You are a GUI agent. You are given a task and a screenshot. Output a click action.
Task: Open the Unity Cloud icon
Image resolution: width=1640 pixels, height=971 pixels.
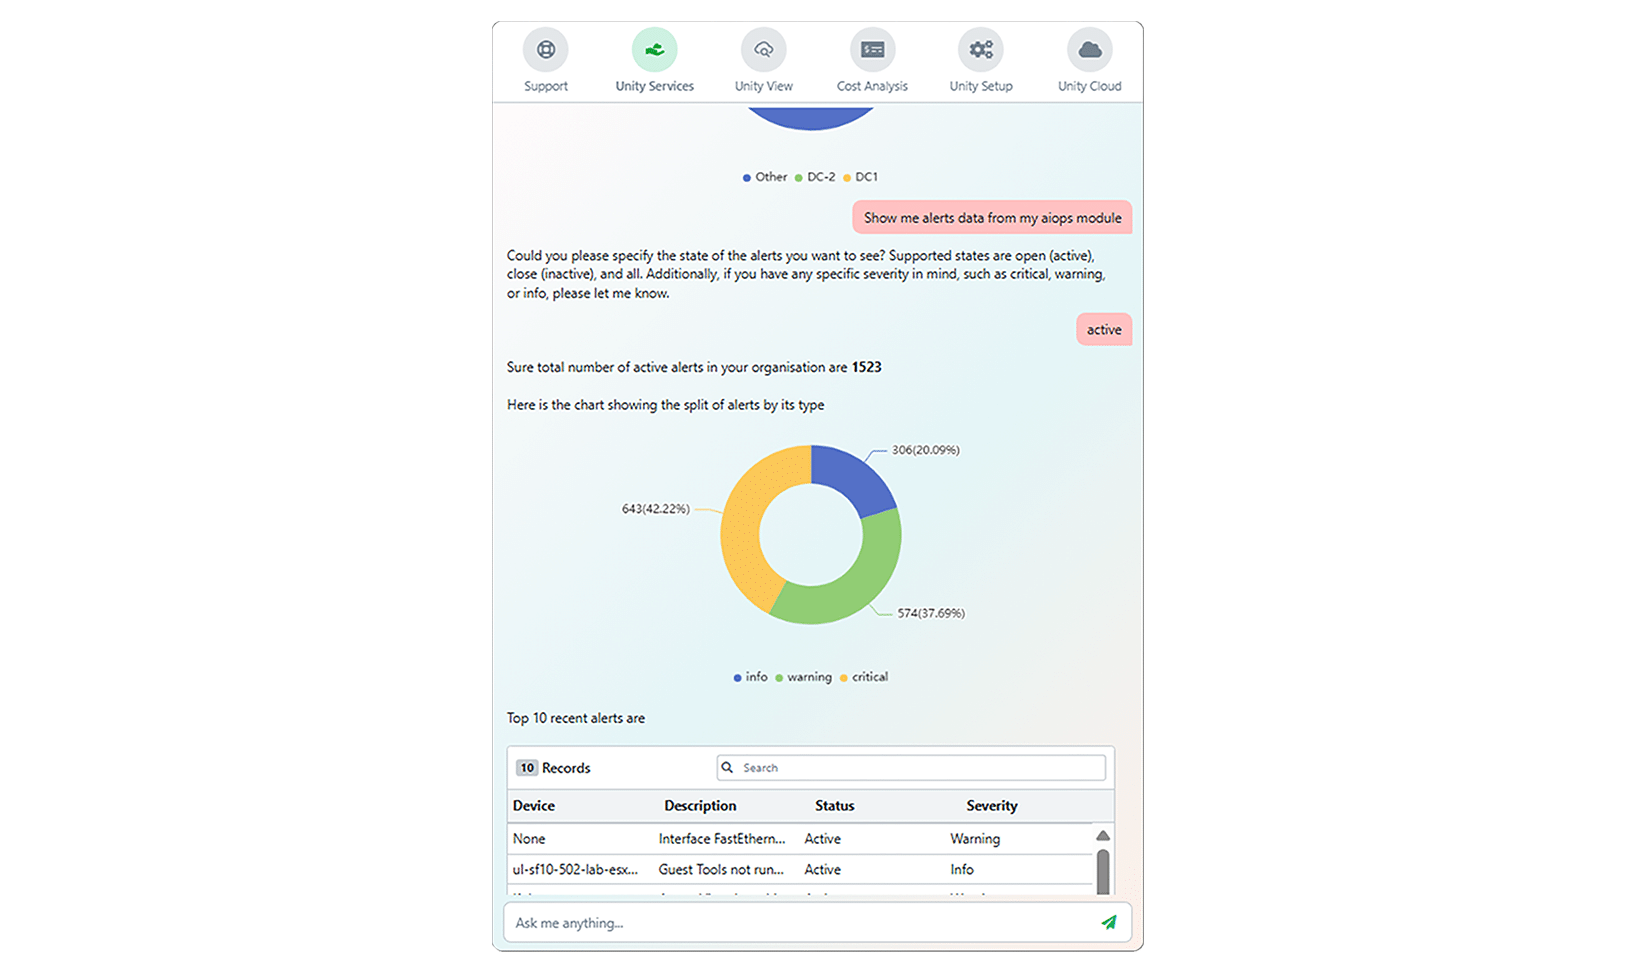pyautogui.click(x=1090, y=49)
